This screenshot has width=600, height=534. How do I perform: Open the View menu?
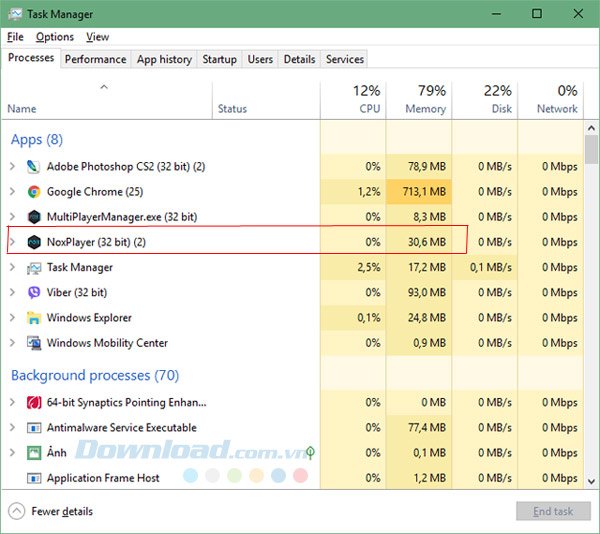click(x=98, y=37)
